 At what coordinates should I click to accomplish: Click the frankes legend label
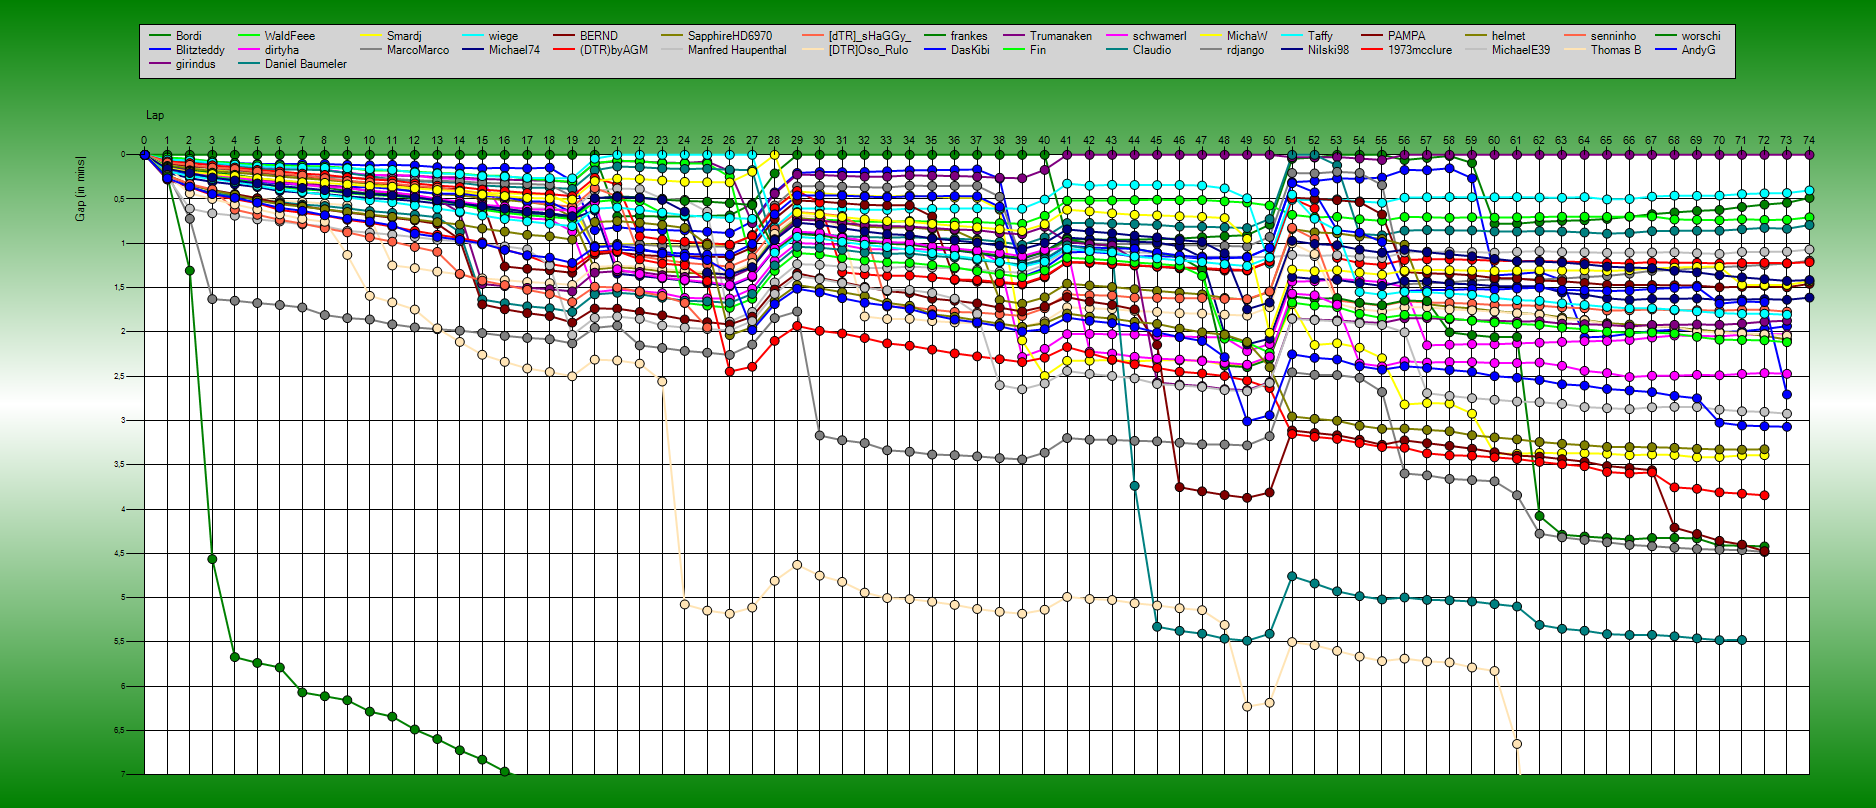point(968,36)
